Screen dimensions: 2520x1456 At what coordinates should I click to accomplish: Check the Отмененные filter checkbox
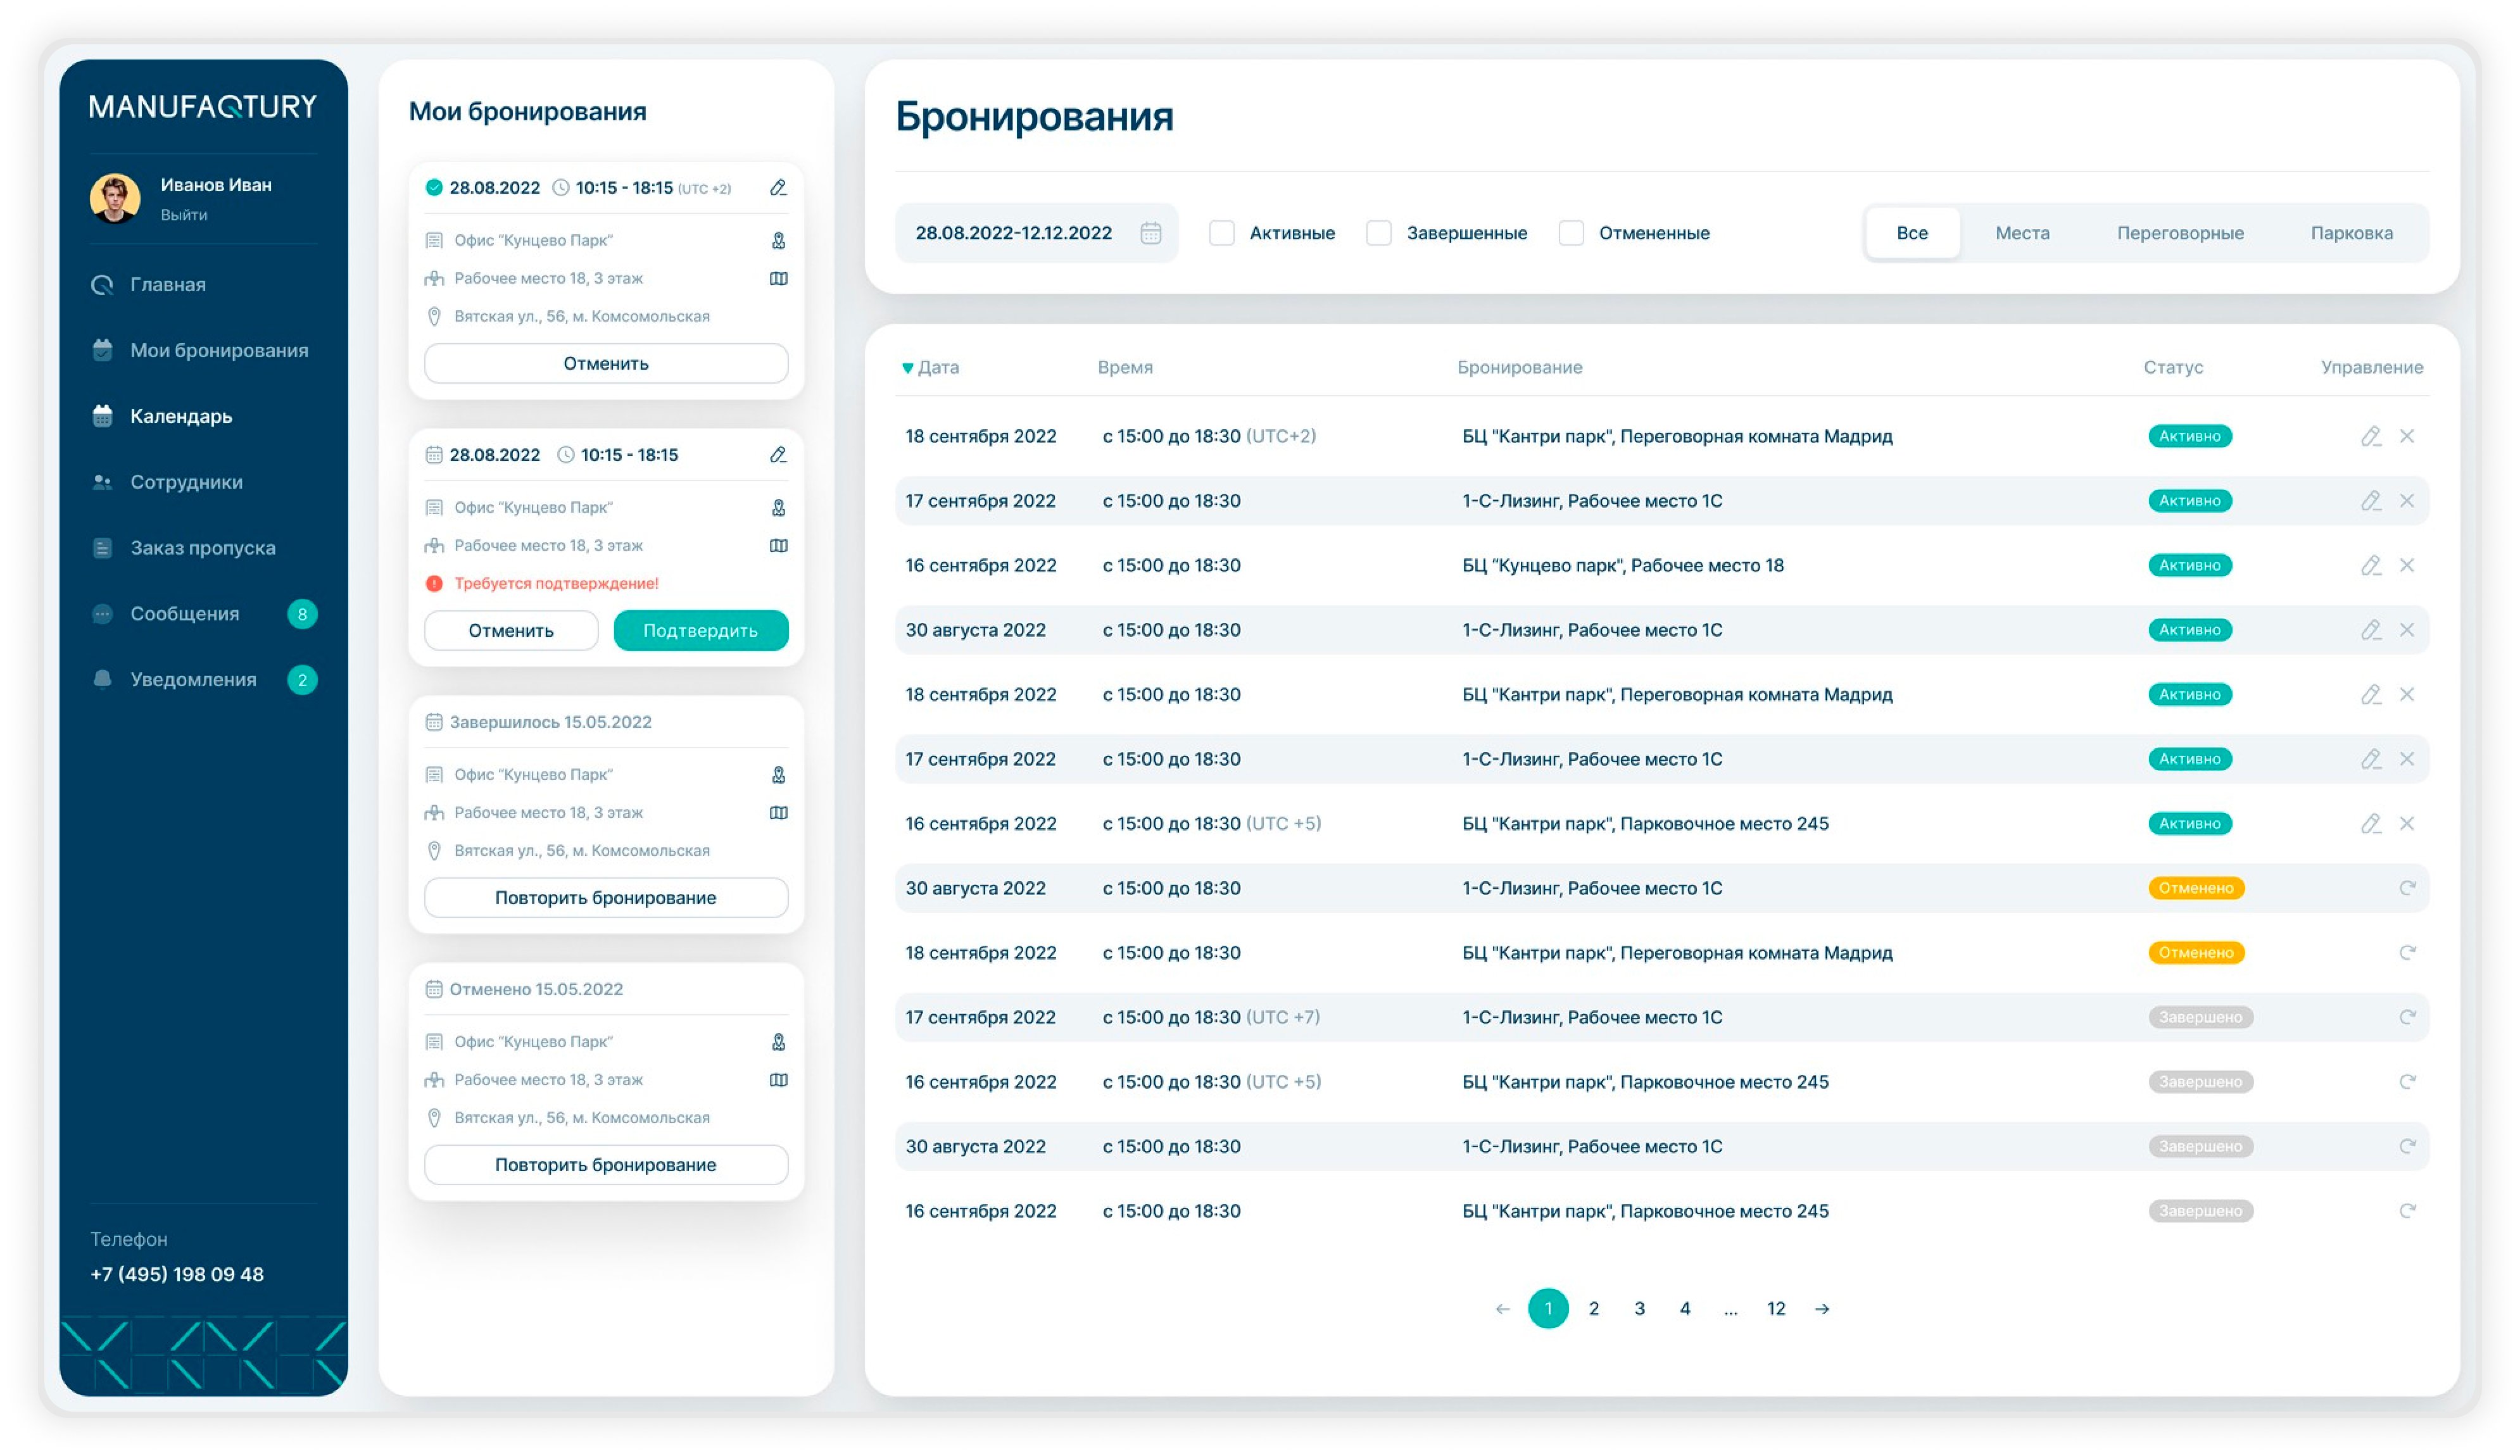click(x=1571, y=233)
